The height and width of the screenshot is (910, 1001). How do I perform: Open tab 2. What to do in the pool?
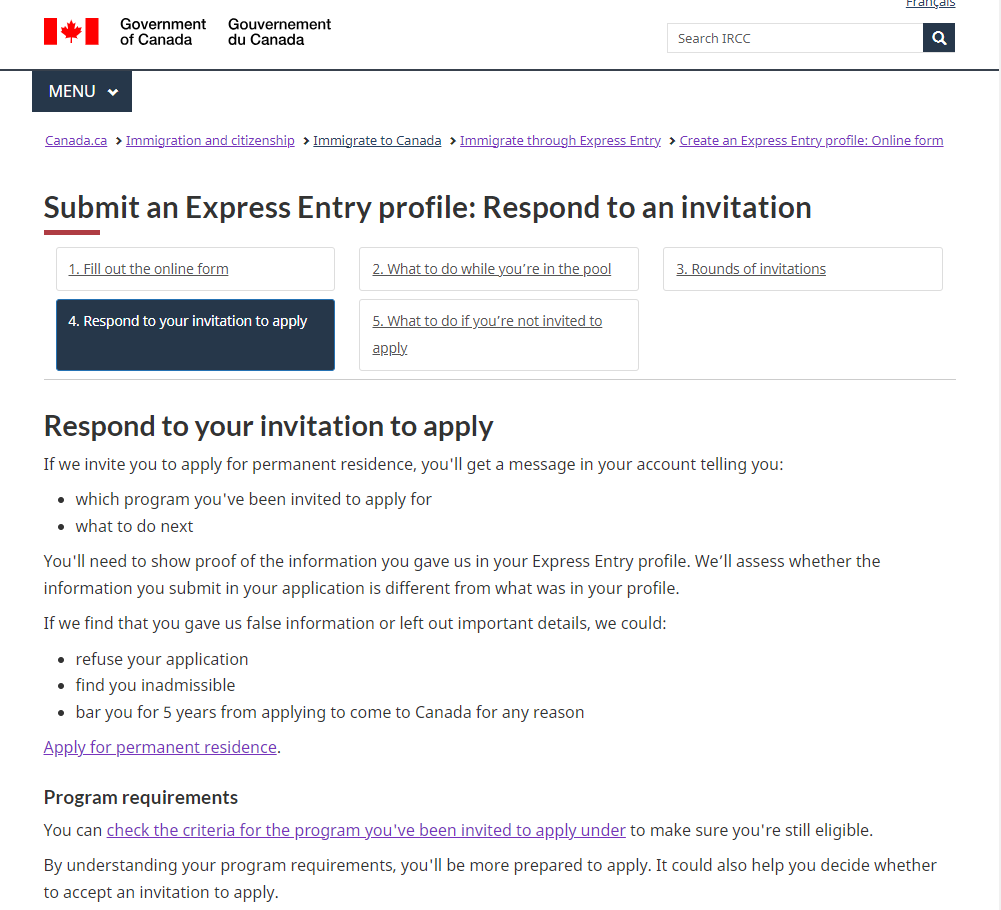(491, 269)
